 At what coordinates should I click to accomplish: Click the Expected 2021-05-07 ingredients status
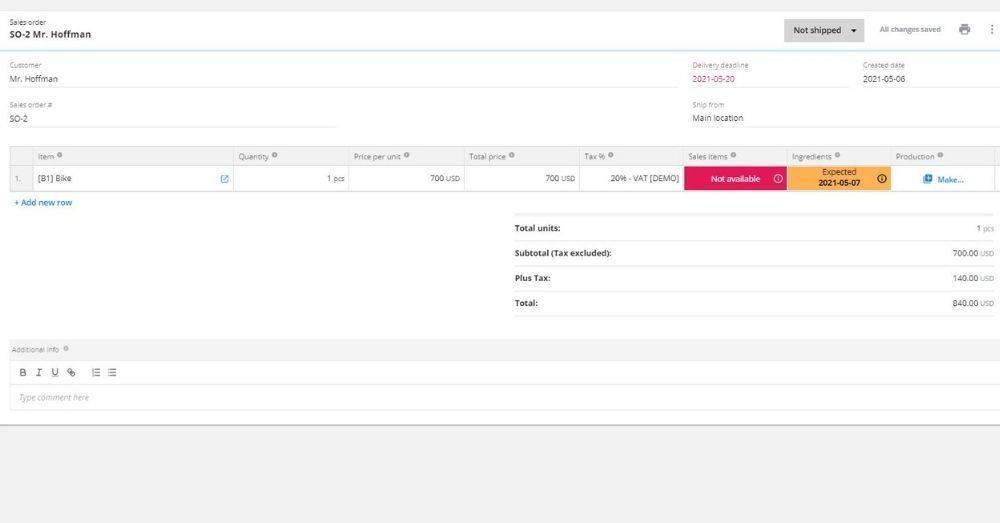(x=839, y=179)
